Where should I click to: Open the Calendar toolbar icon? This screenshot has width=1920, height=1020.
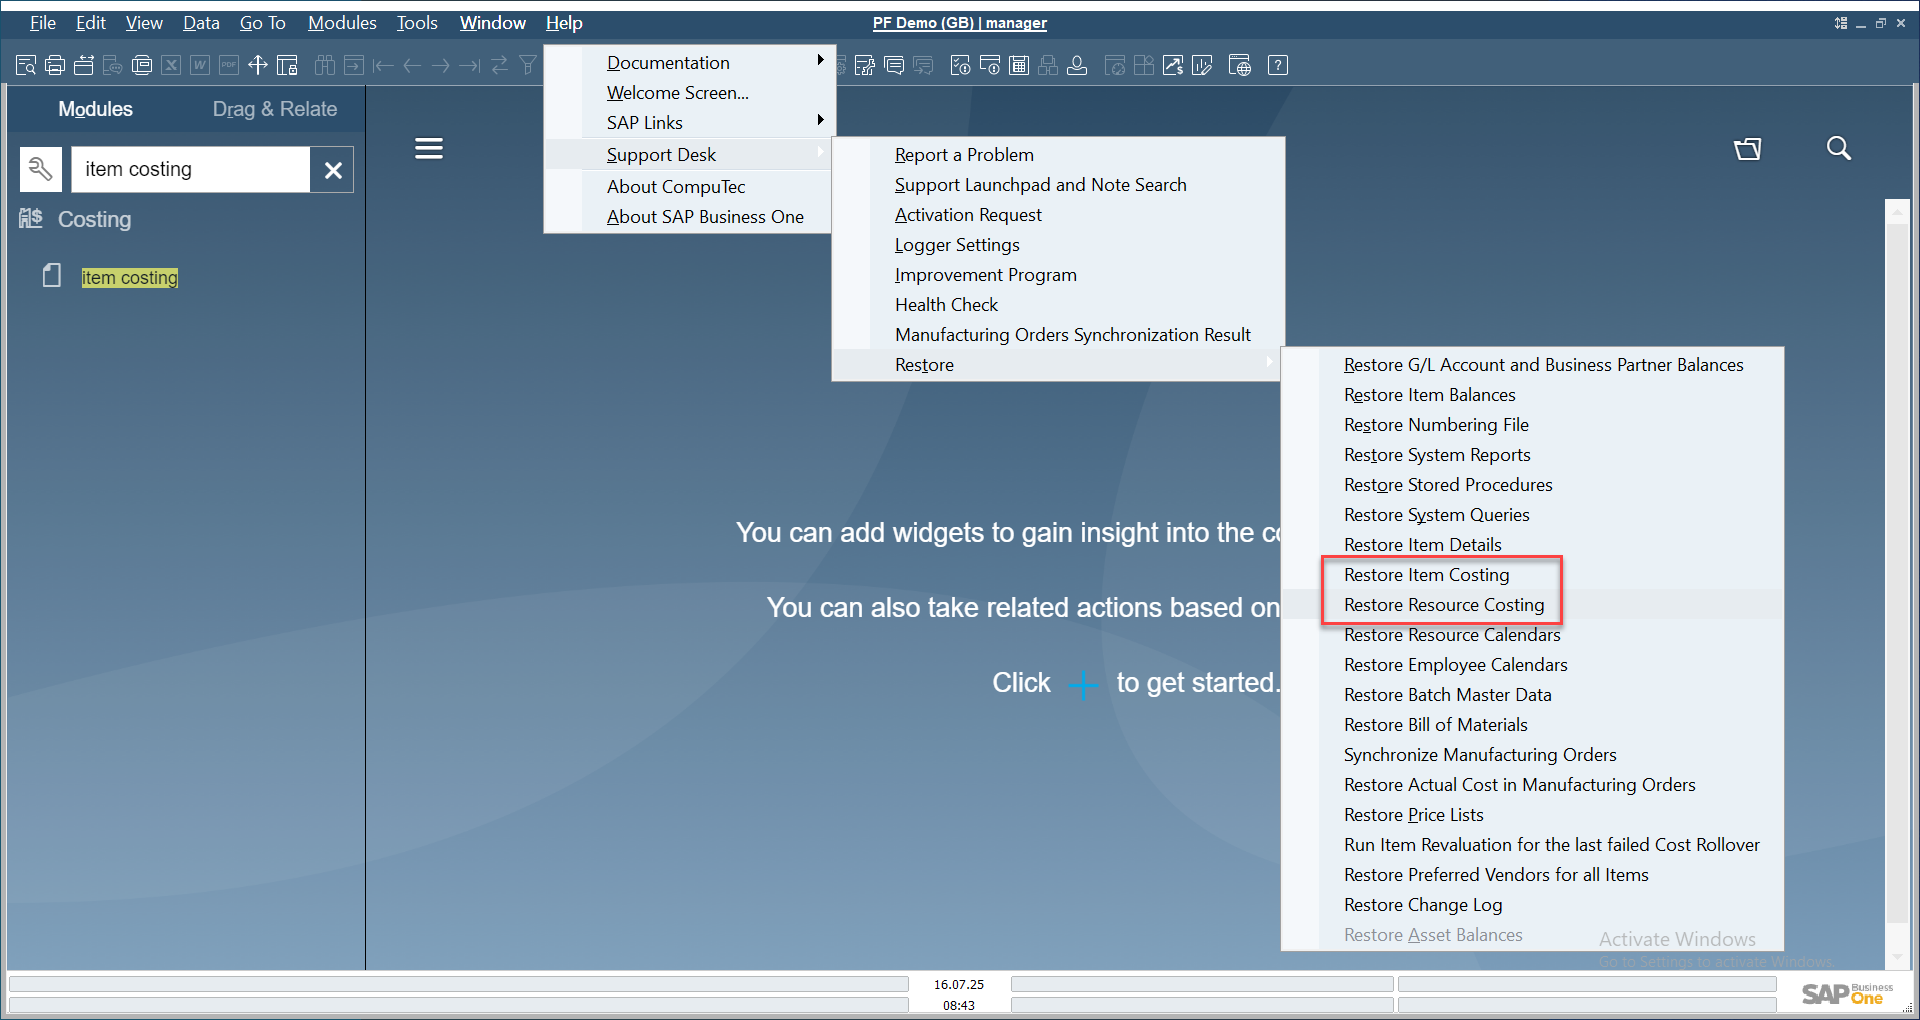click(x=1019, y=65)
